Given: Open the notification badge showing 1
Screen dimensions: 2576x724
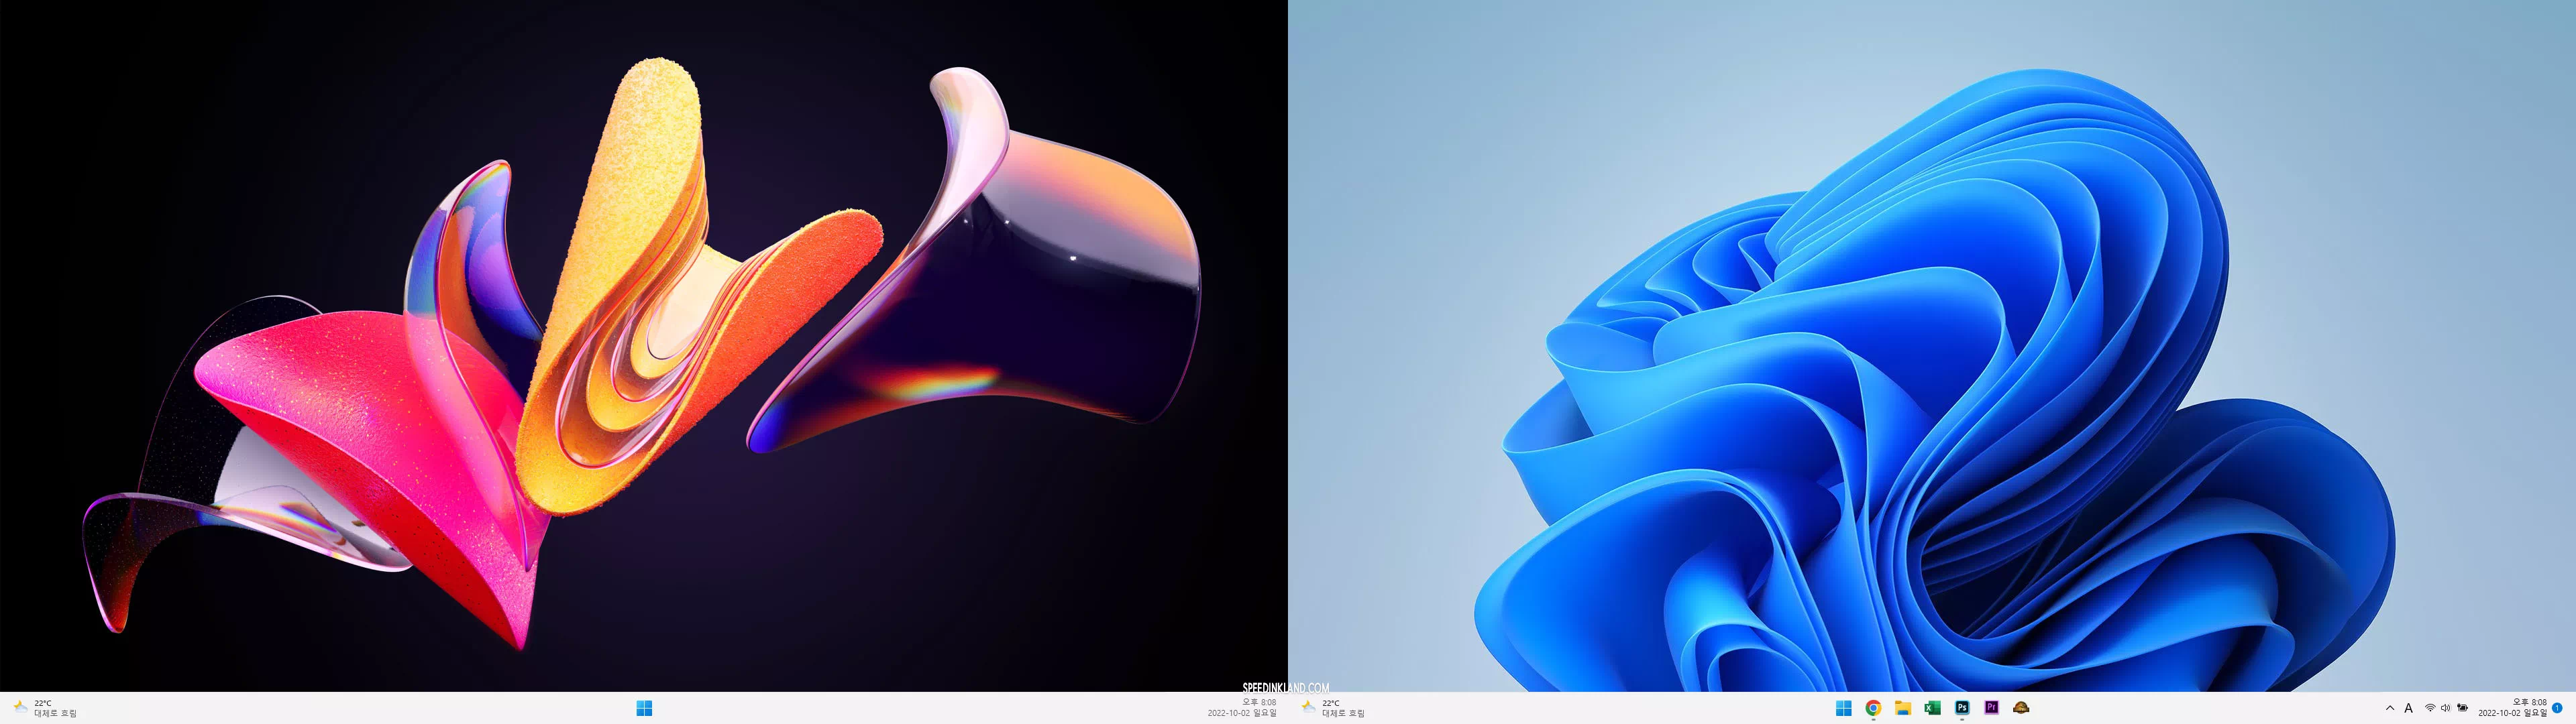Looking at the screenshot, I should [x=2557, y=708].
